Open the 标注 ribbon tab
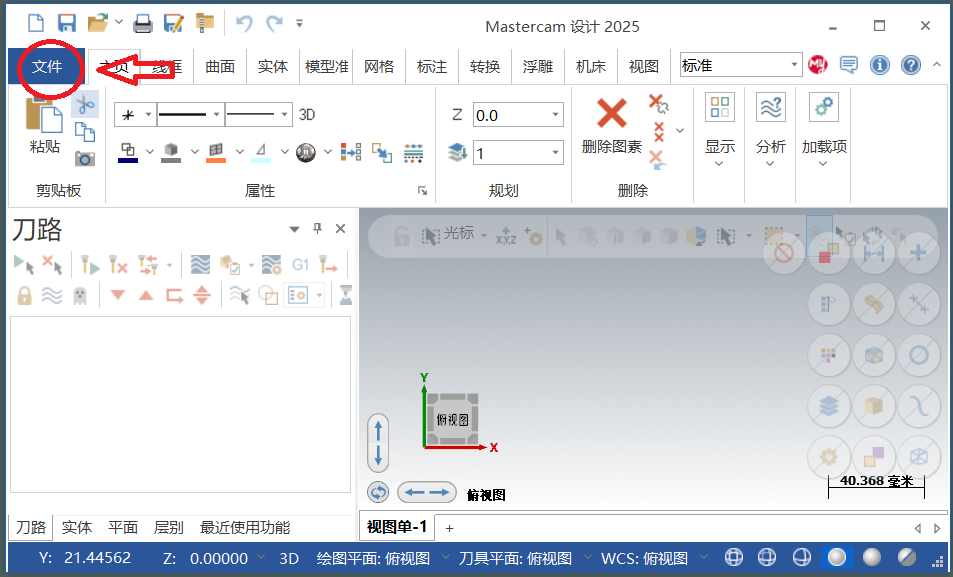Image resolution: width=953 pixels, height=577 pixels. pos(432,66)
